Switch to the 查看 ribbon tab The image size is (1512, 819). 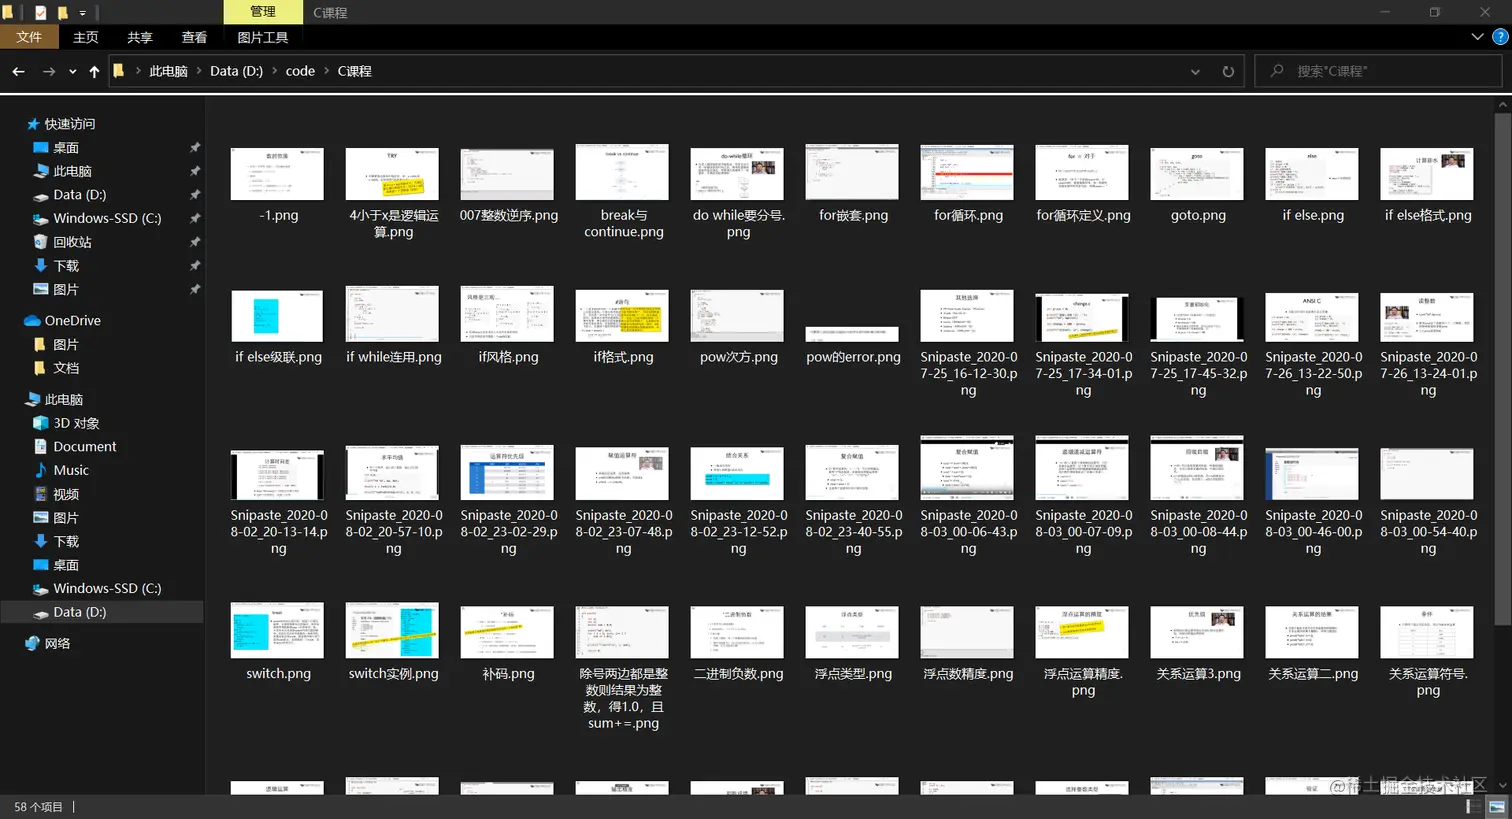coord(194,37)
